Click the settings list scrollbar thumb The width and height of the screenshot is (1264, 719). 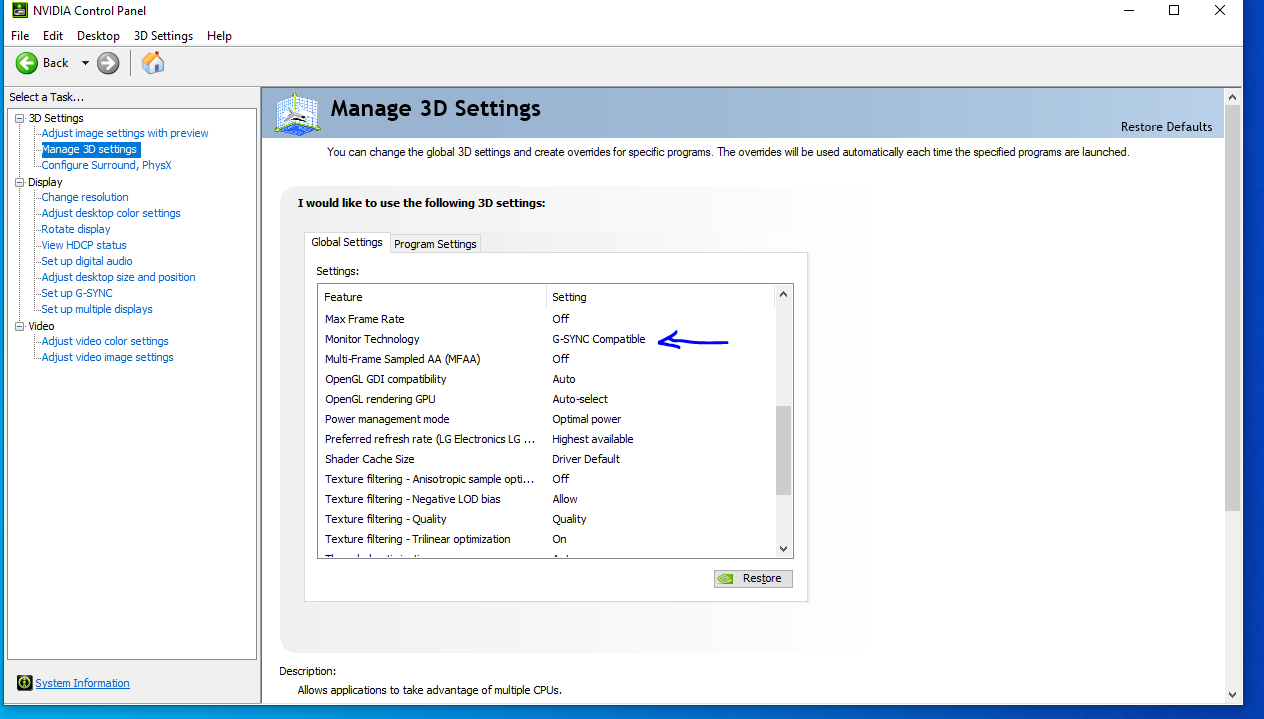(x=783, y=450)
